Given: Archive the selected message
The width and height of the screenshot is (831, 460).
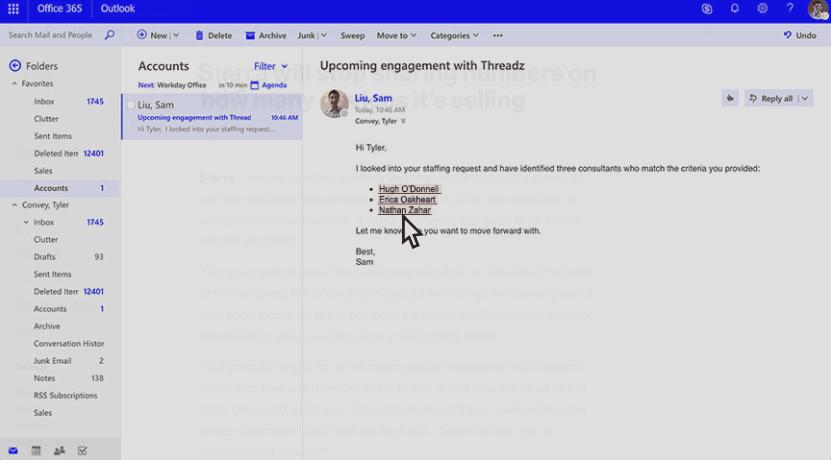Looking at the screenshot, I should tap(266, 36).
